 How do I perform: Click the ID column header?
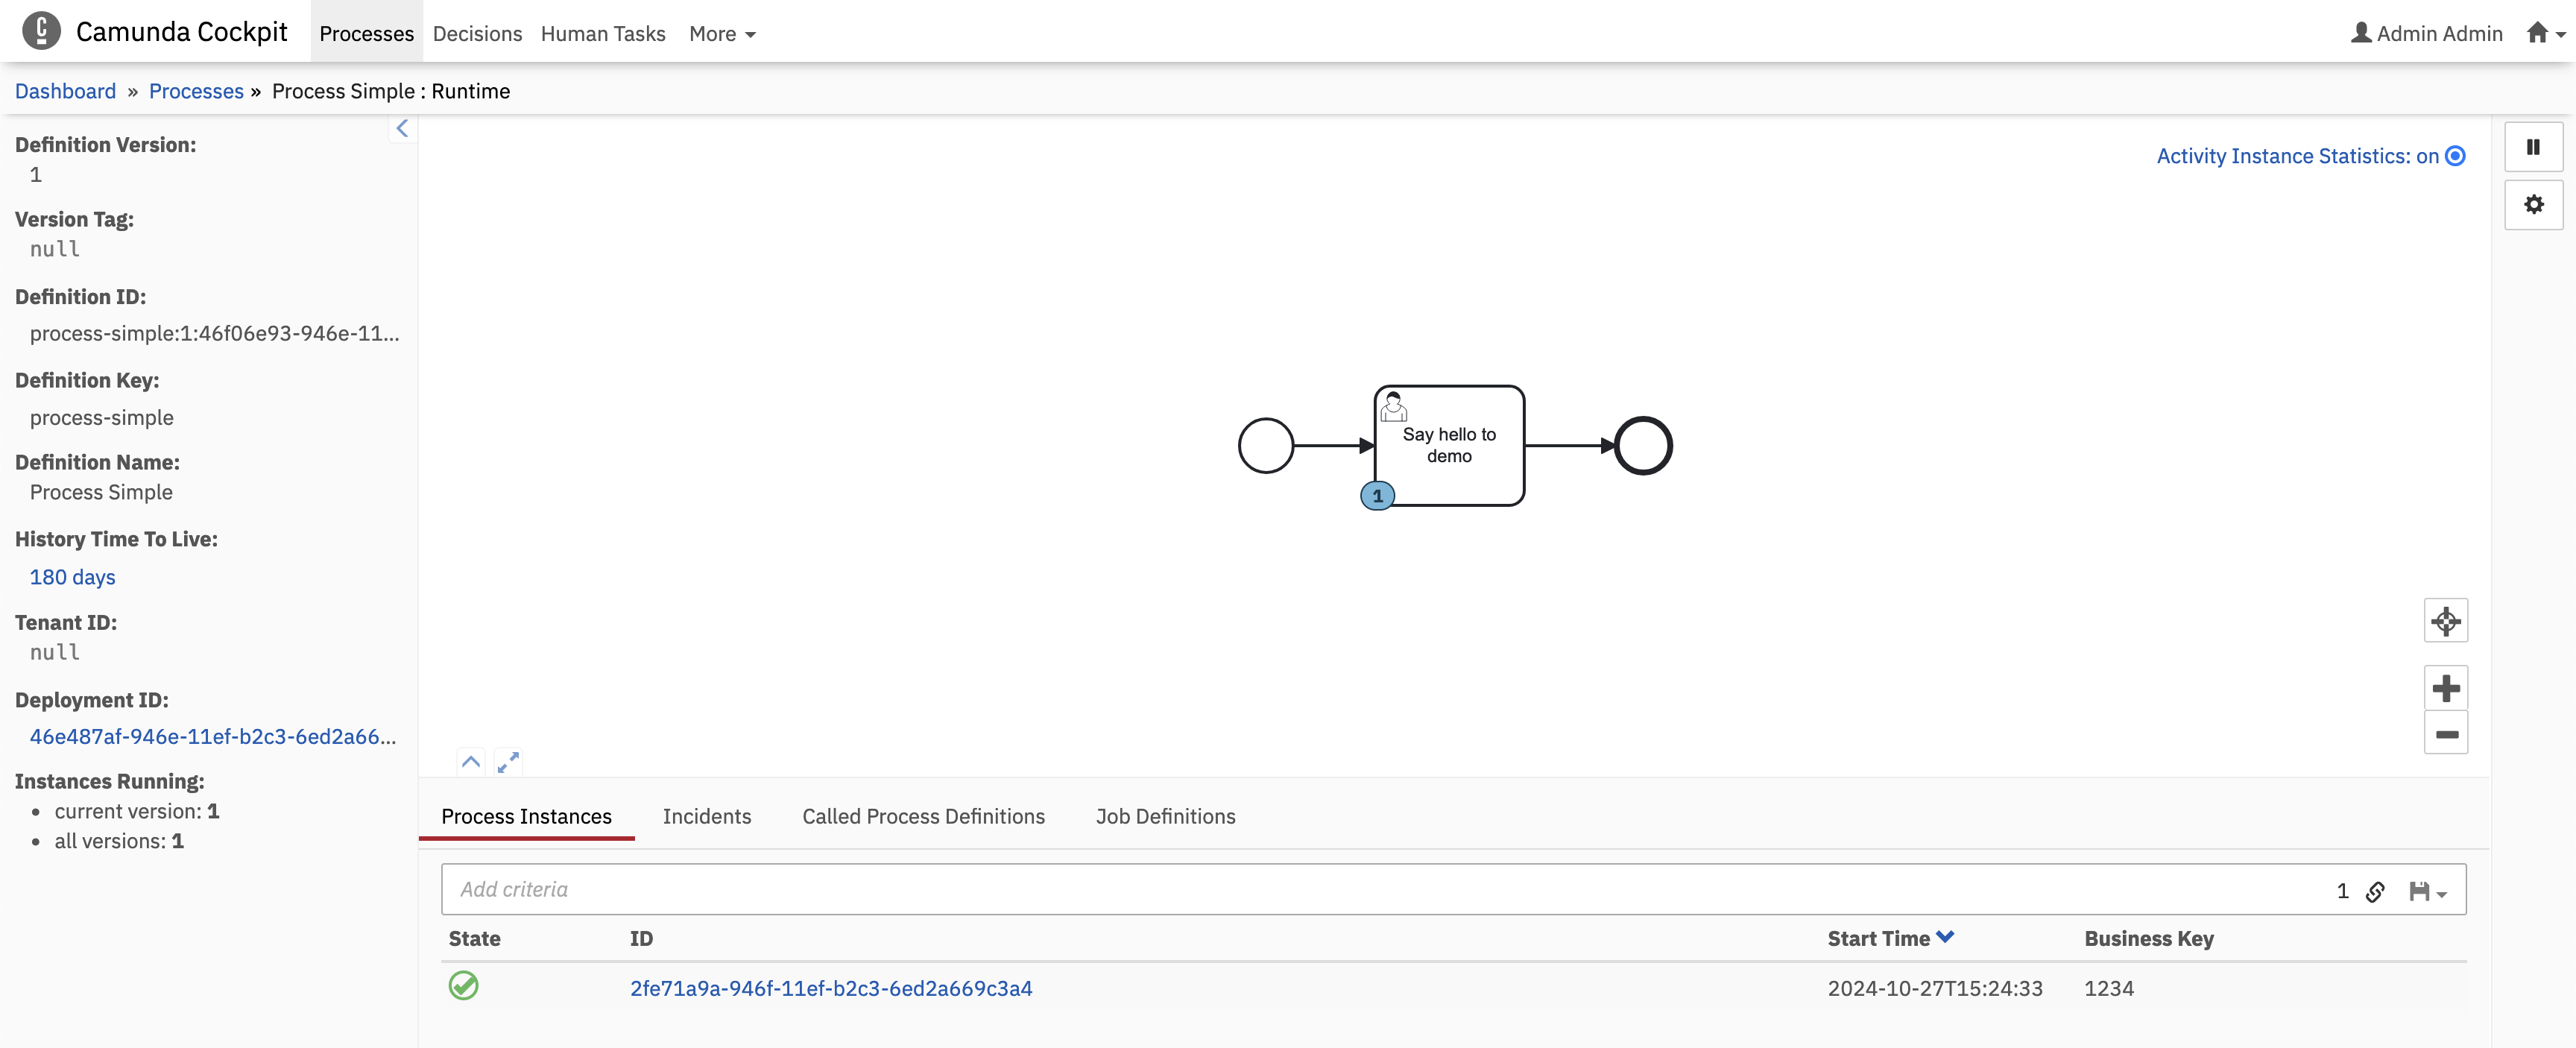pos(641,938)
